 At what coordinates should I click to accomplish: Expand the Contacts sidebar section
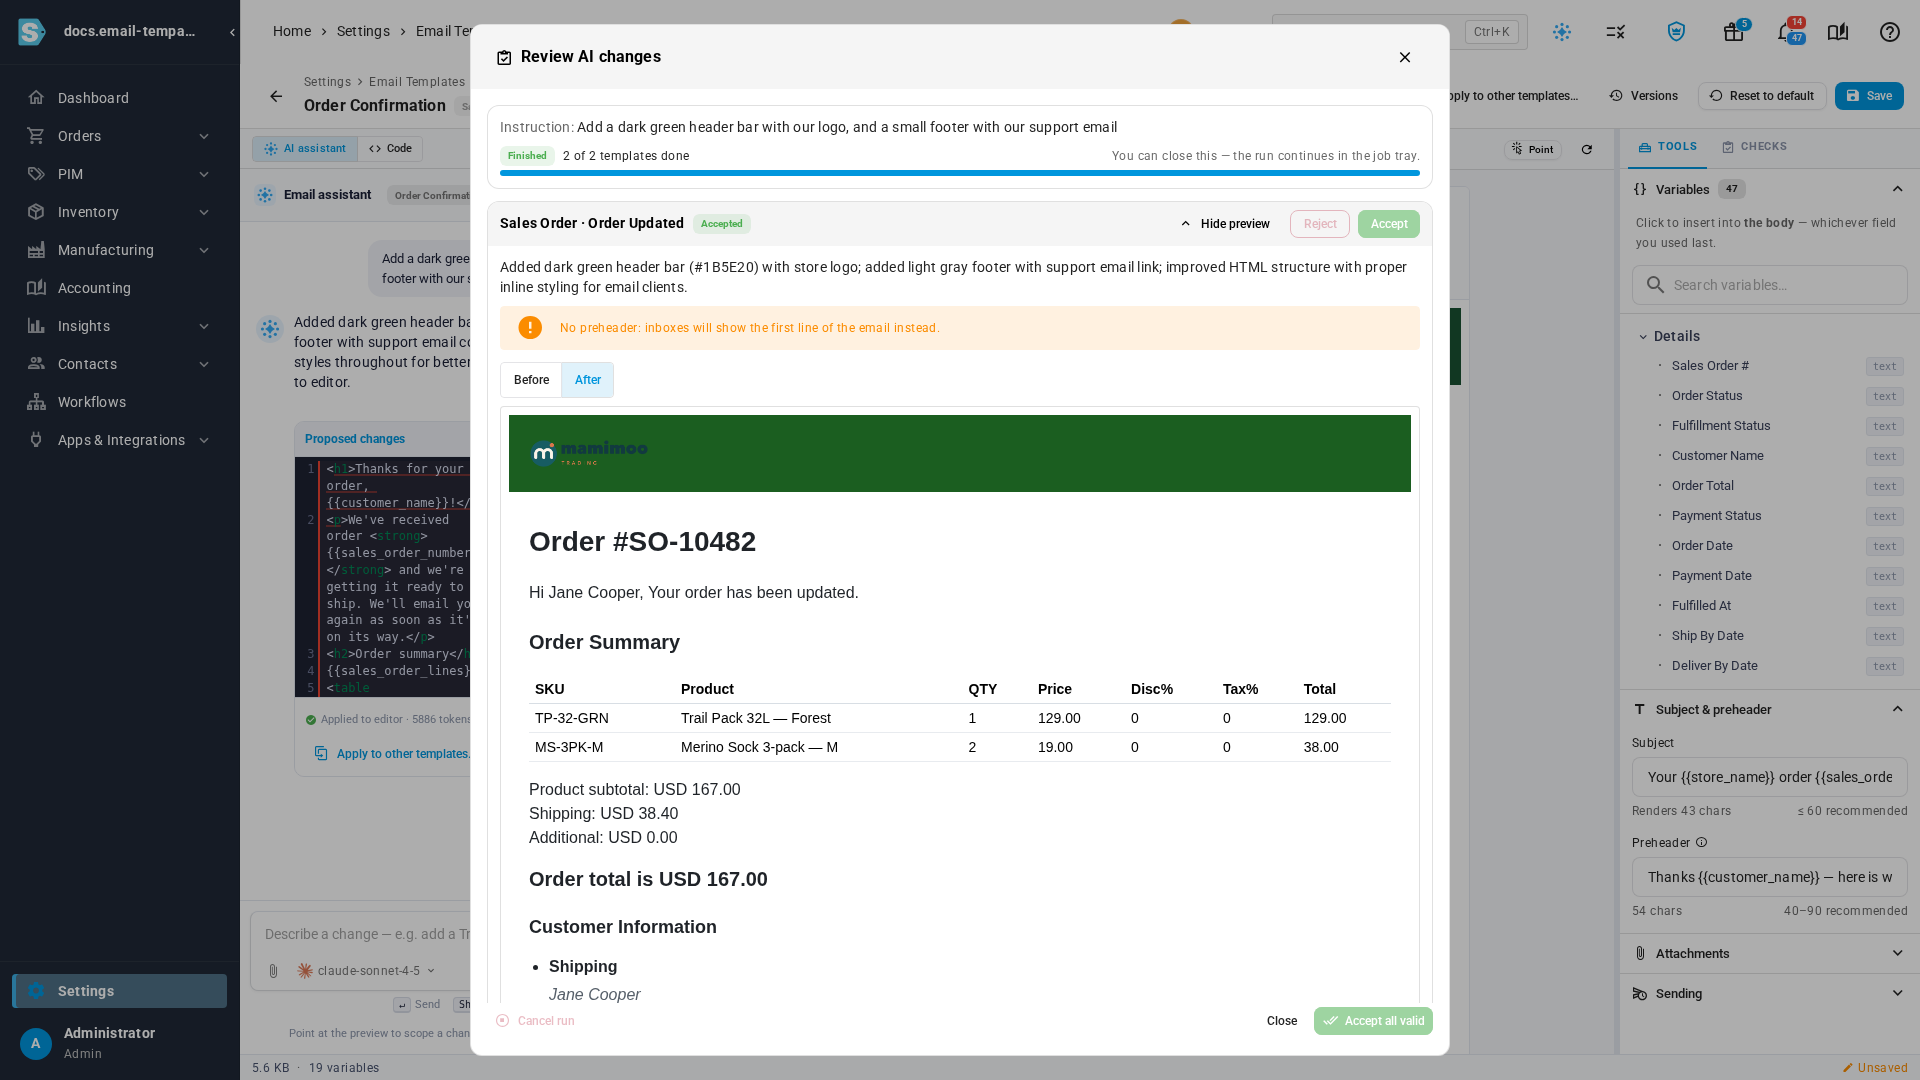(x=119, y=364)
